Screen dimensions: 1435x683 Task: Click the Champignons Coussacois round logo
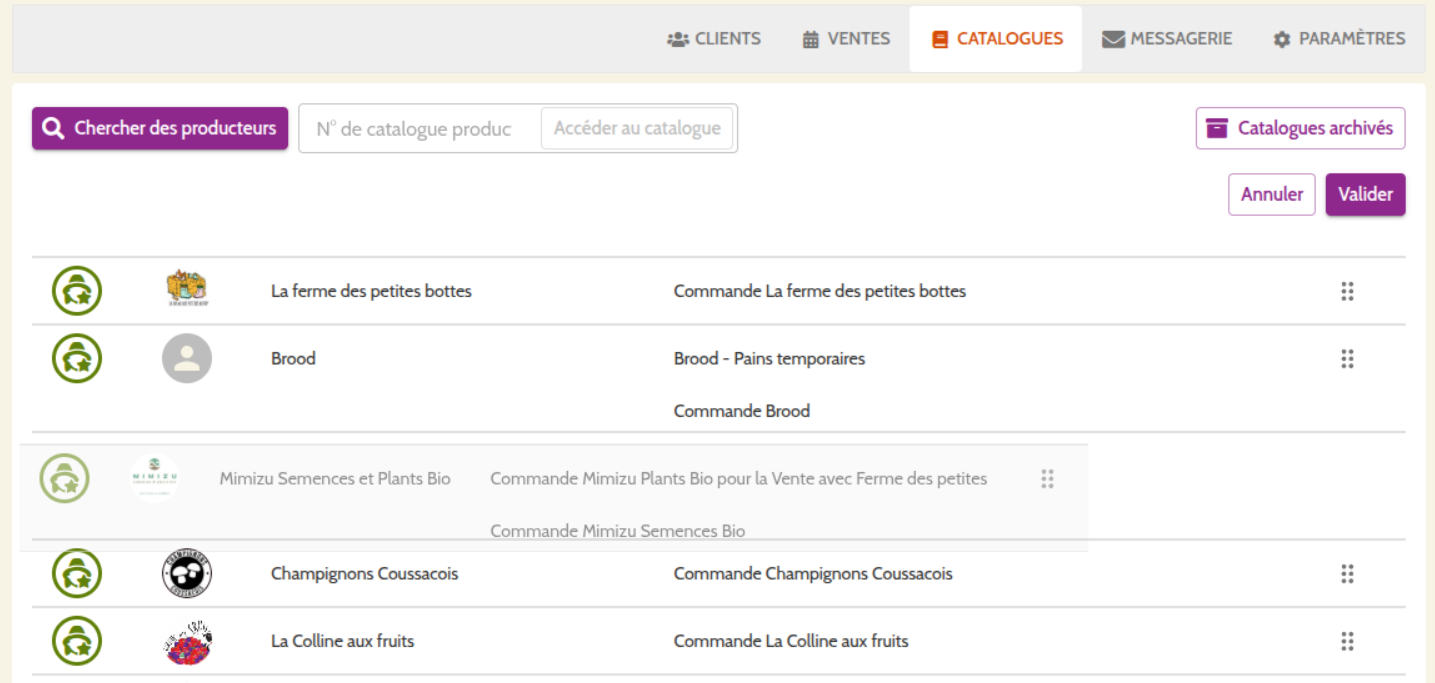(187, 574)
